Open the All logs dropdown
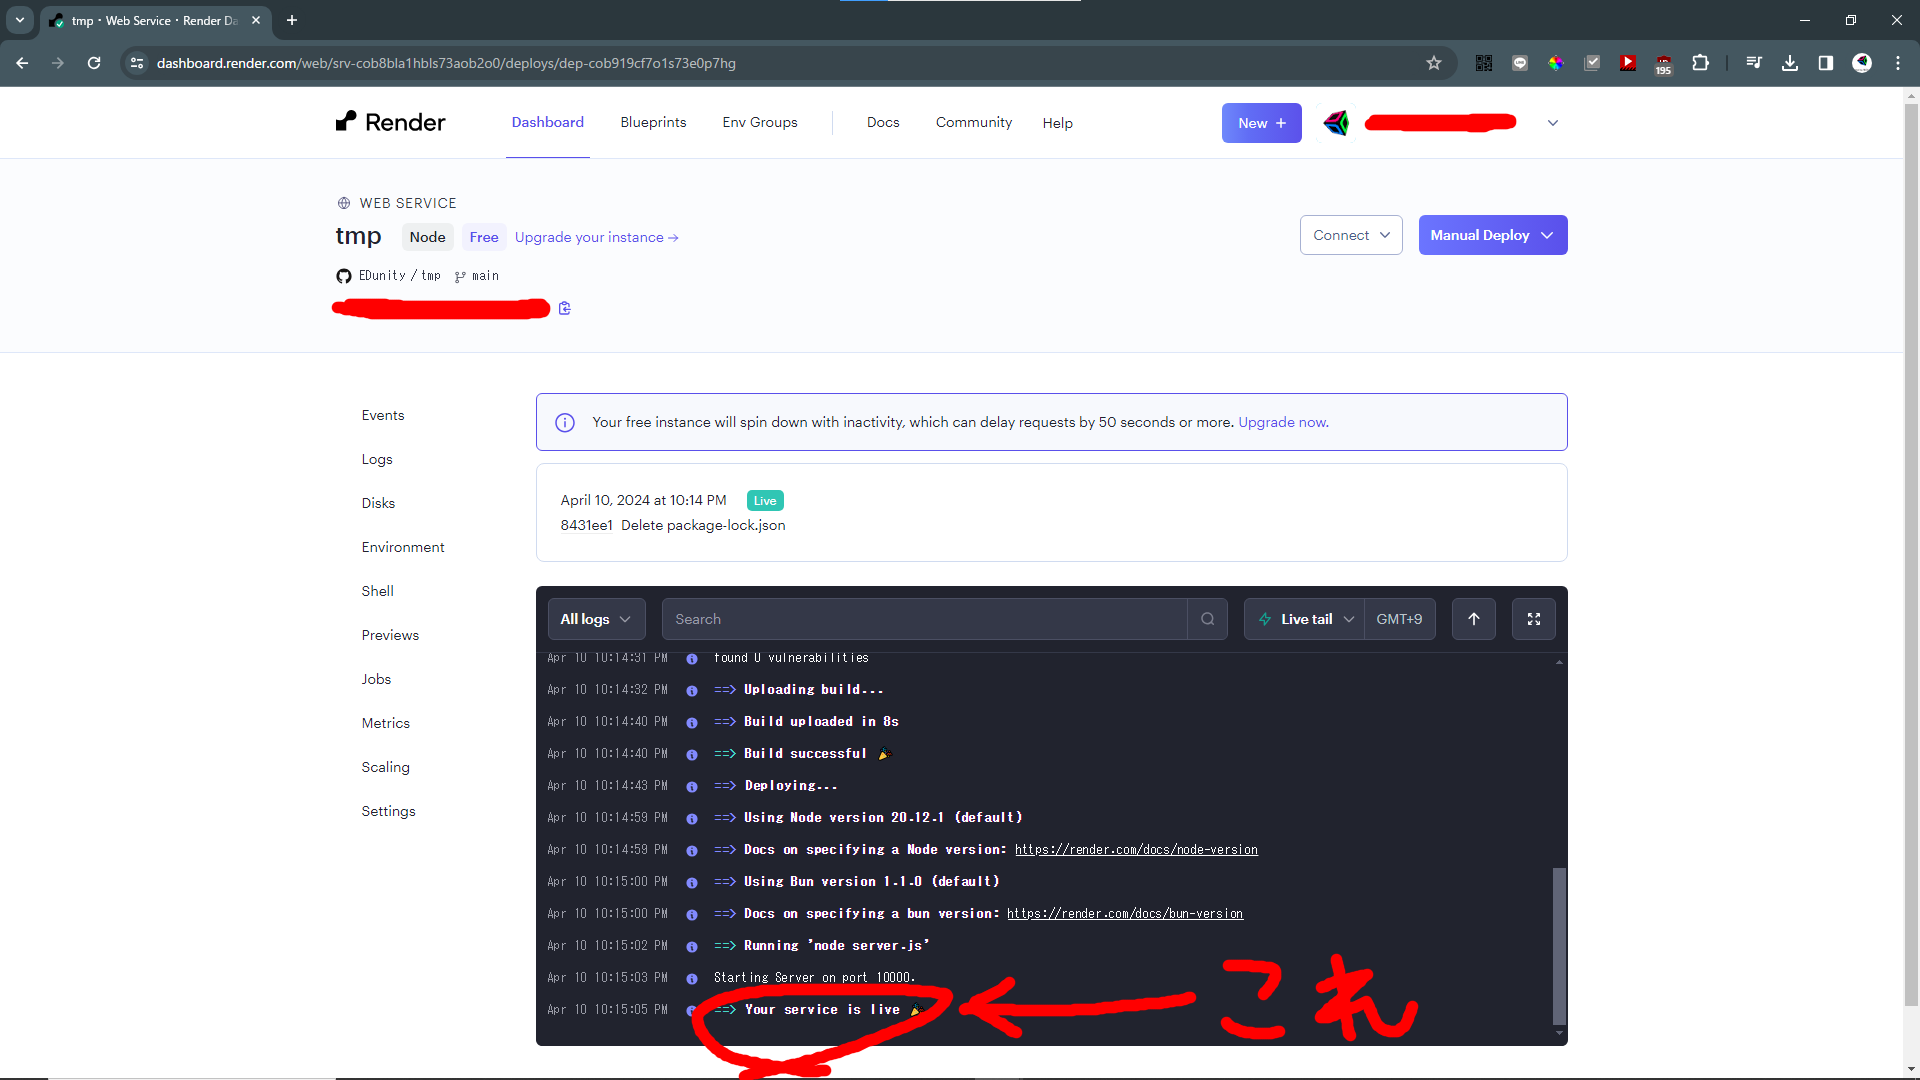 pos(595,619)
